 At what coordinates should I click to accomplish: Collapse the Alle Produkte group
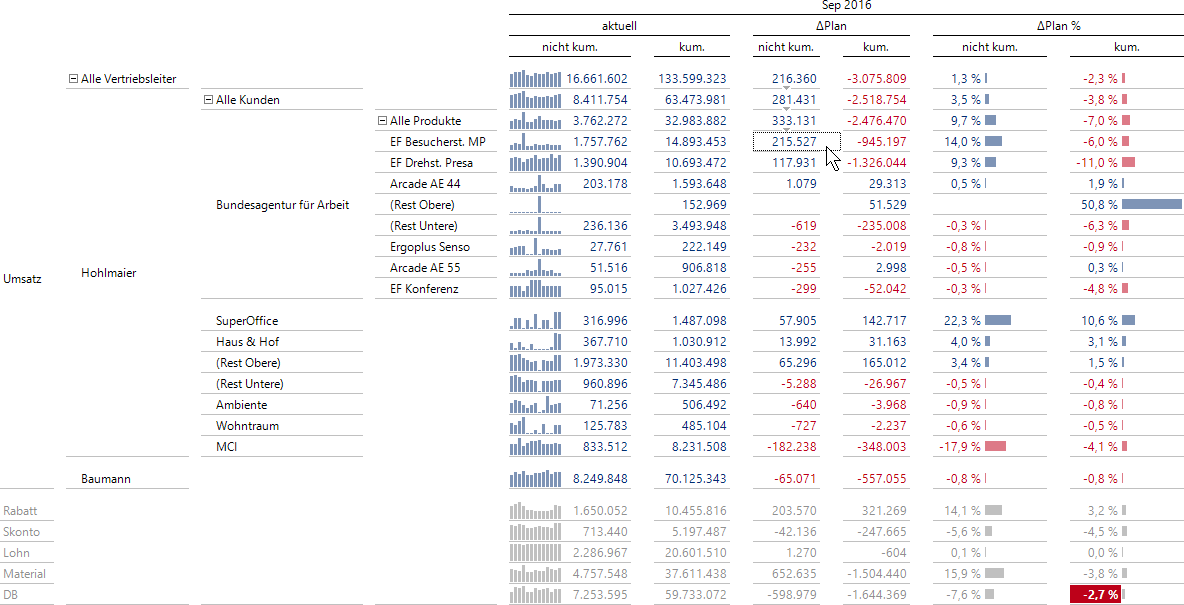pyautogui.click(x=382, y=121)
